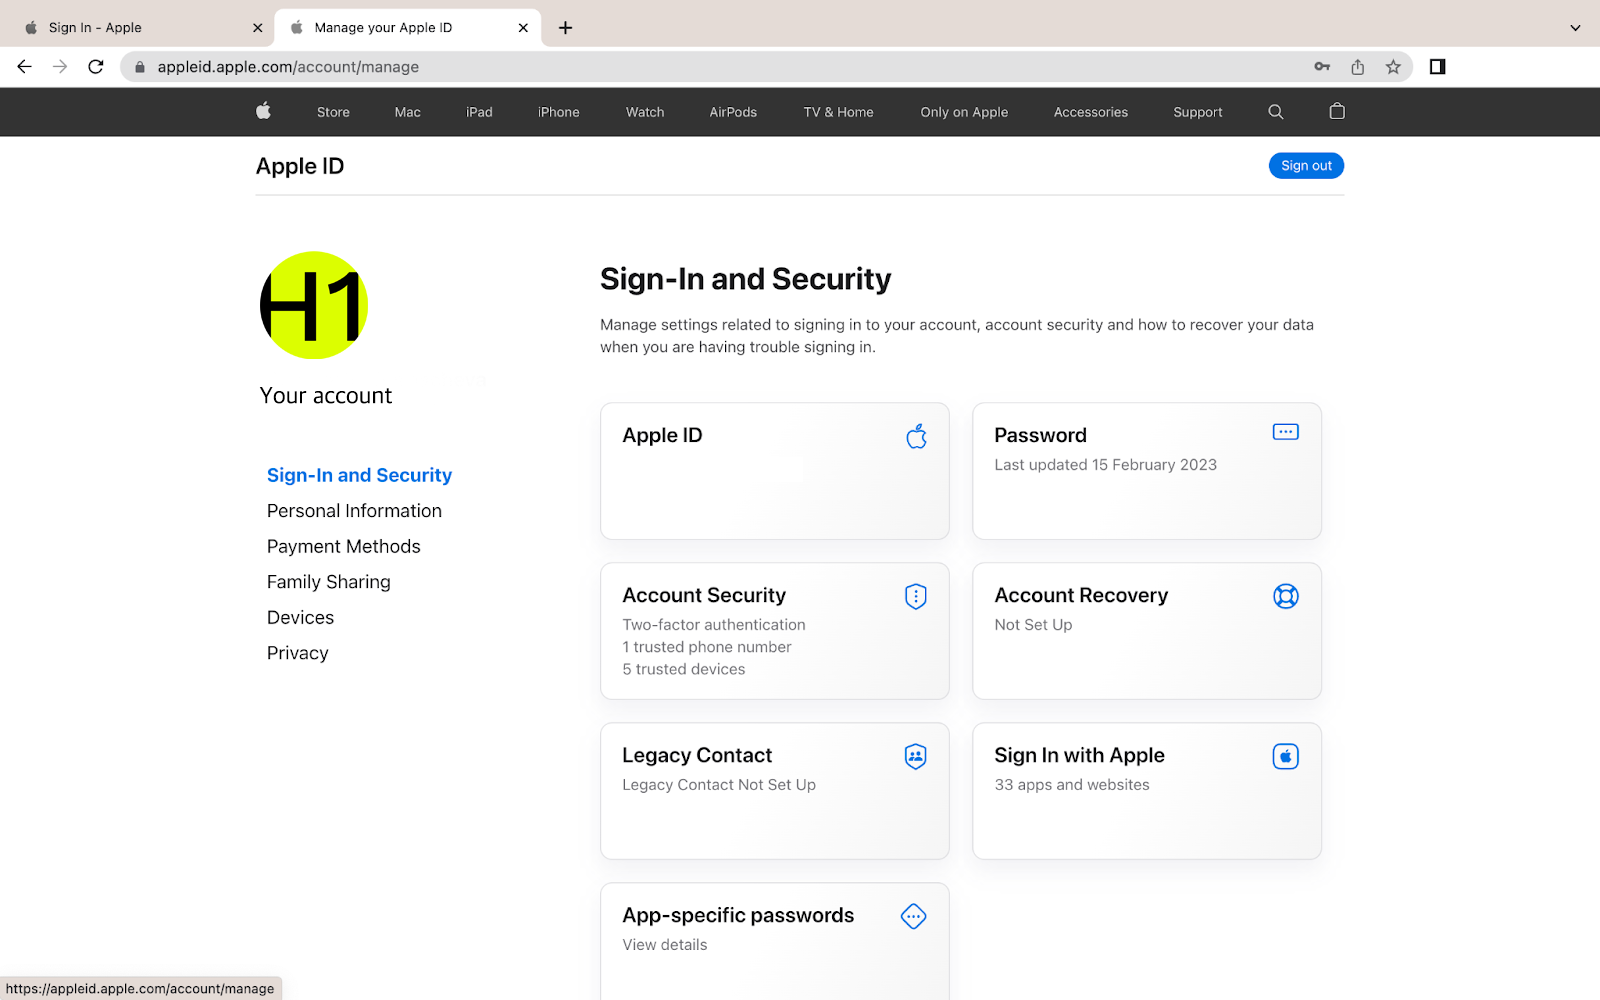Open the iPhone menu item
This screenshot has height=1000, width=1600.
(559, 112)
